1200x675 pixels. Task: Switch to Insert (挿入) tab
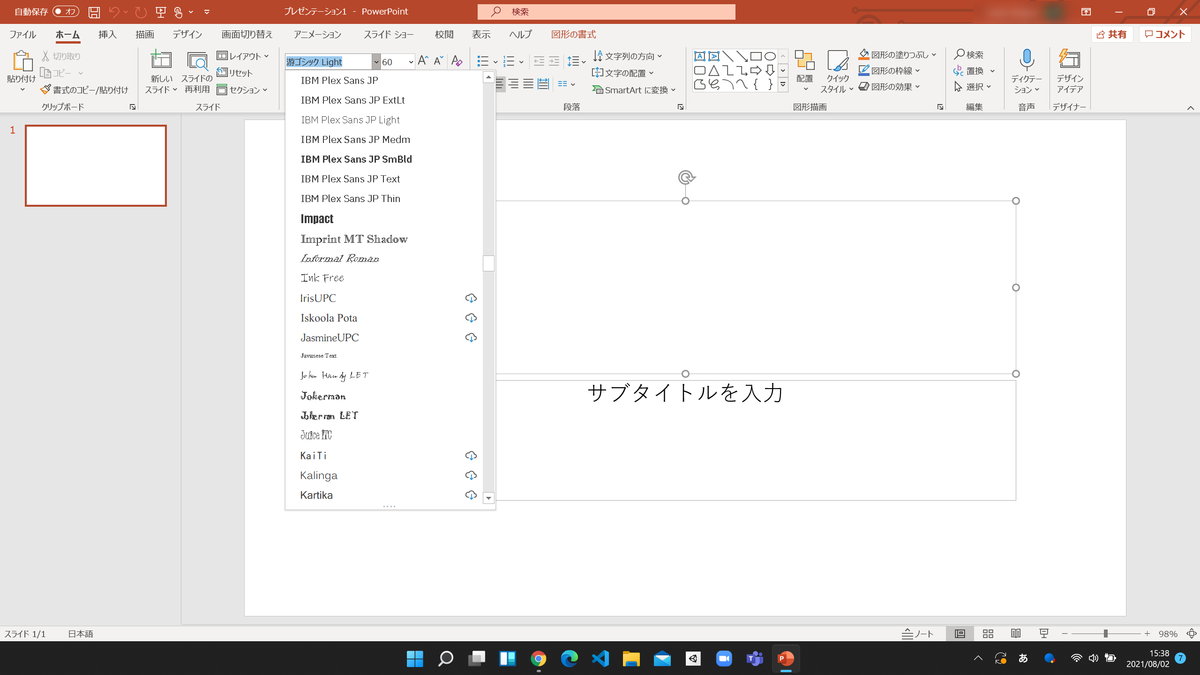coord(108,35)
